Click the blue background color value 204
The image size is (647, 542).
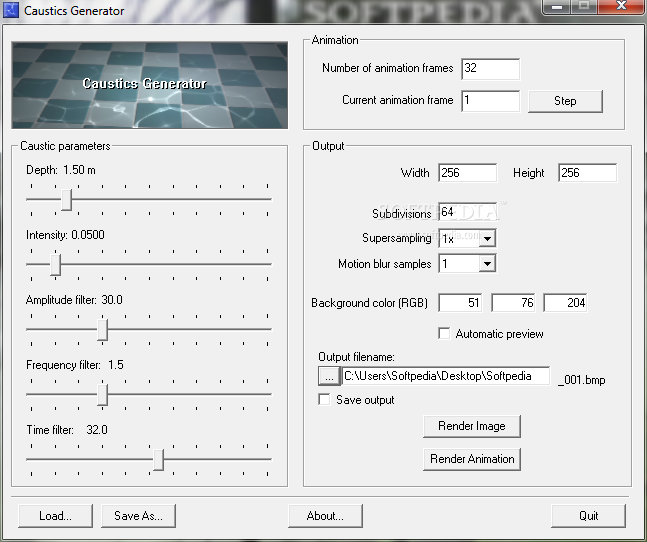[565, 303]
